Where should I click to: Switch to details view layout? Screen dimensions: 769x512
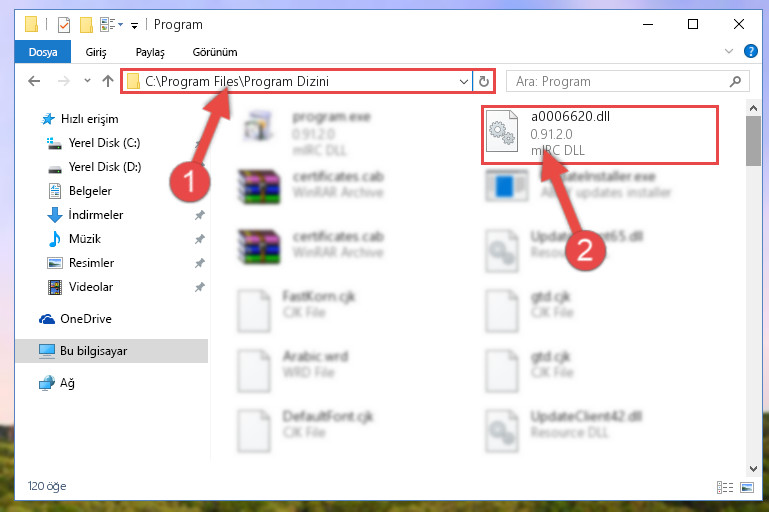pyautogui.click(x=724, y=487)
